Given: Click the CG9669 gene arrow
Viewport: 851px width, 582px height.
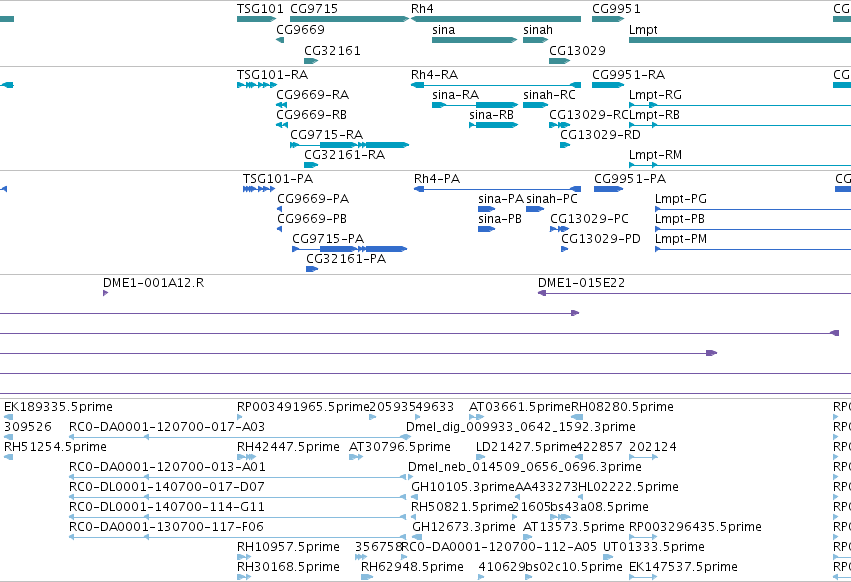Looking at the screenshot, I should (280, 40).
